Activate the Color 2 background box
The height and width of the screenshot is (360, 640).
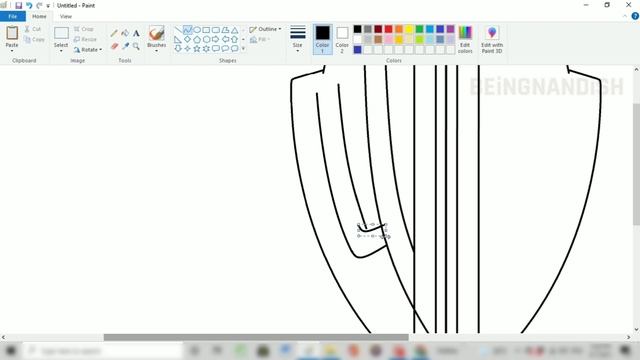[342, 39]
